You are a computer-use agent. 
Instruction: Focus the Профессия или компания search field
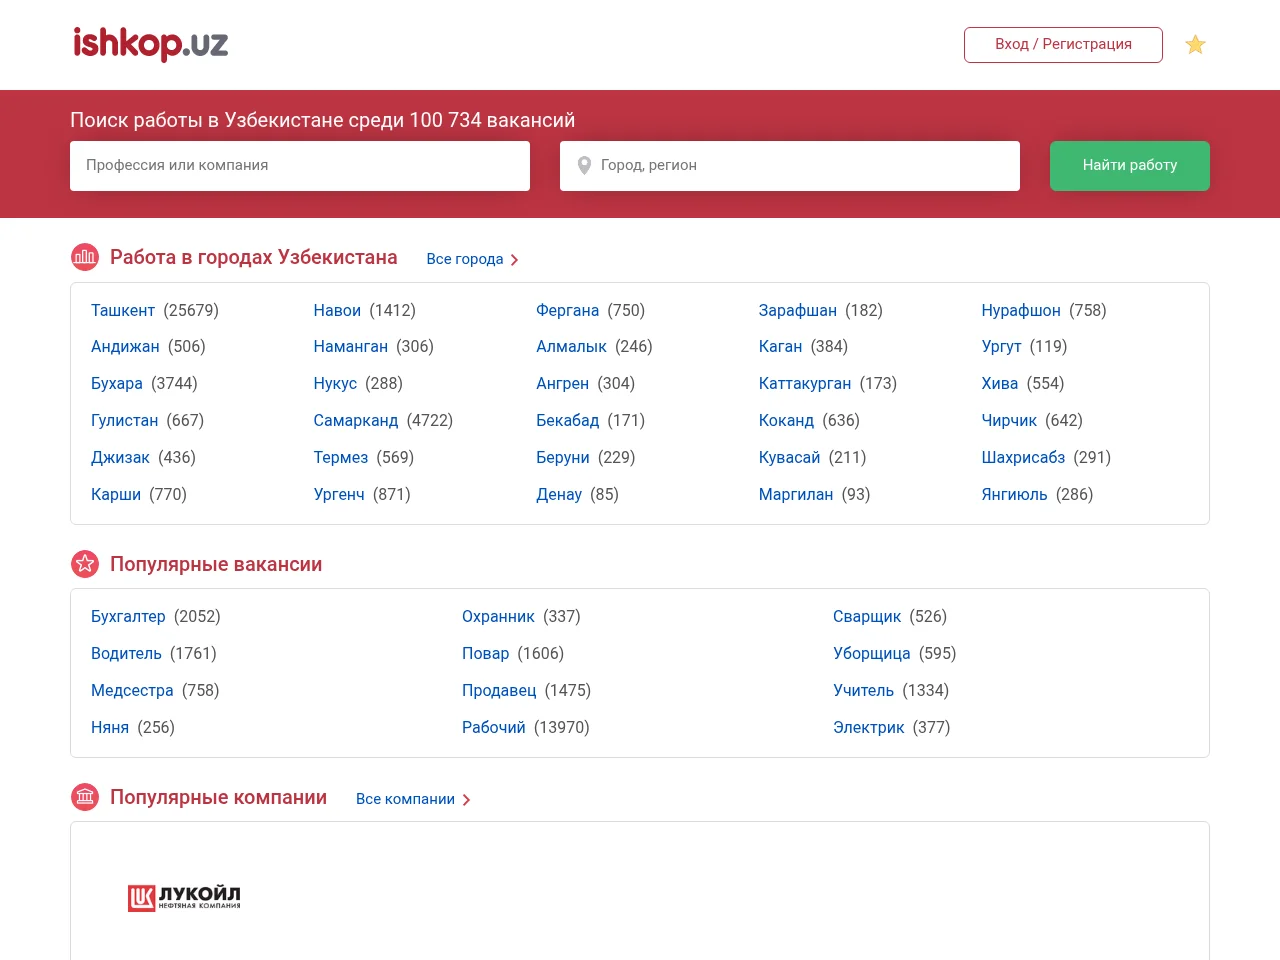(x=300, y=166)
